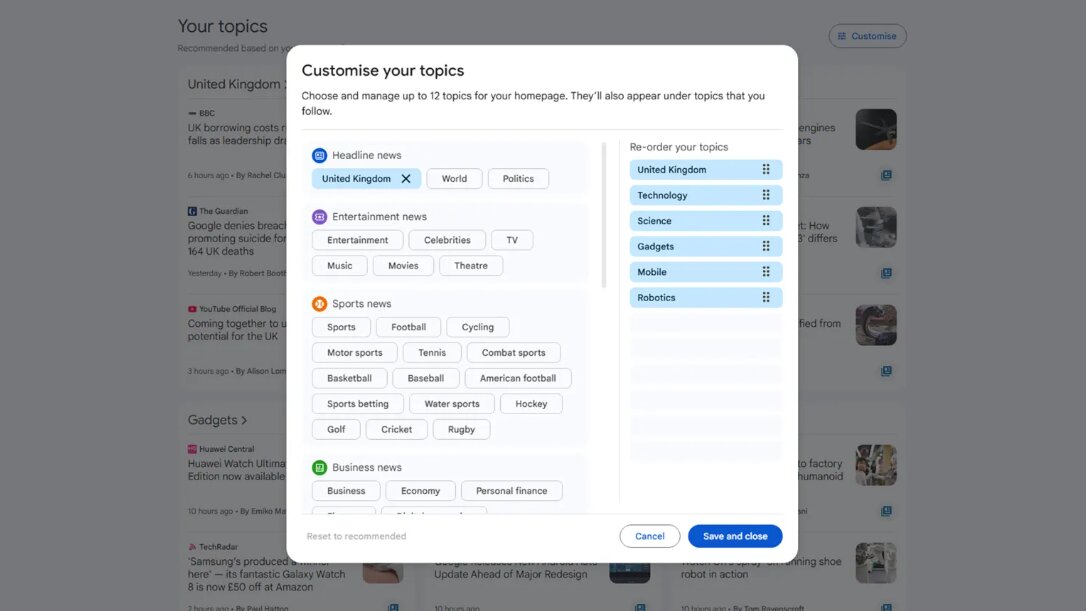
Task: Add the Hockey topic chip
Action: click(531, 404)
